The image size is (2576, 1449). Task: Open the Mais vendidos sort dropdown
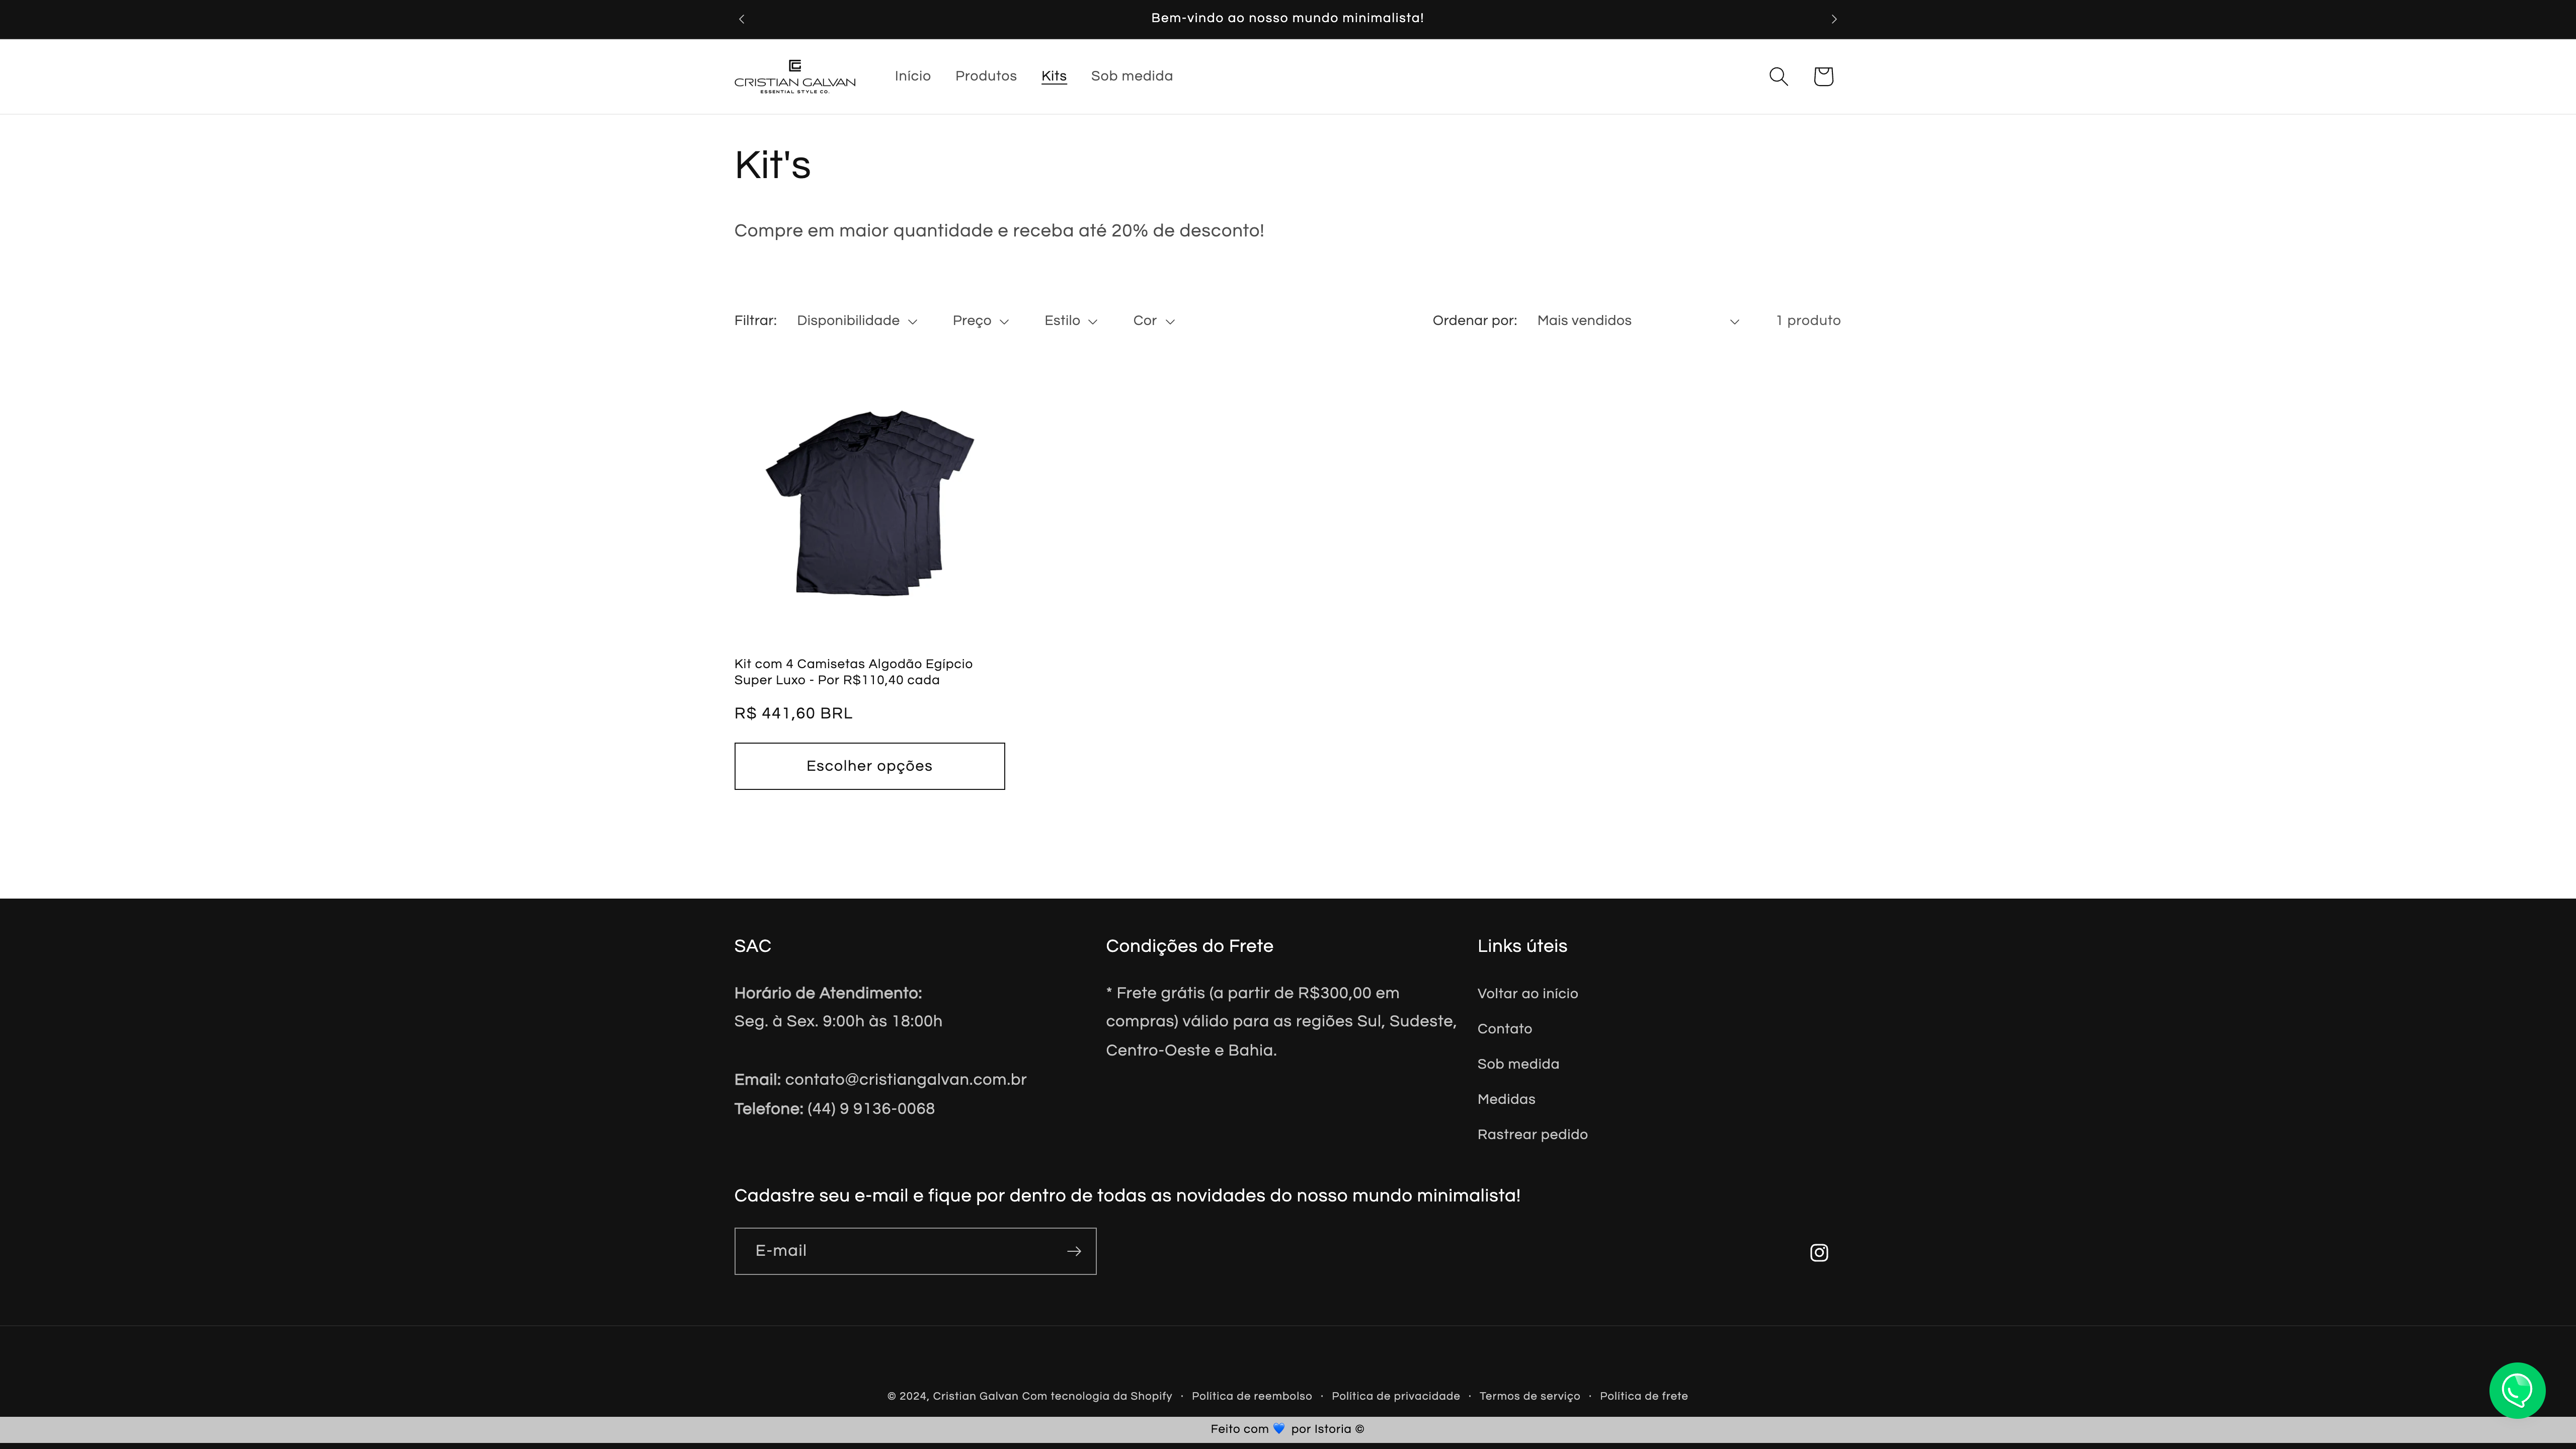point(1637,321)
